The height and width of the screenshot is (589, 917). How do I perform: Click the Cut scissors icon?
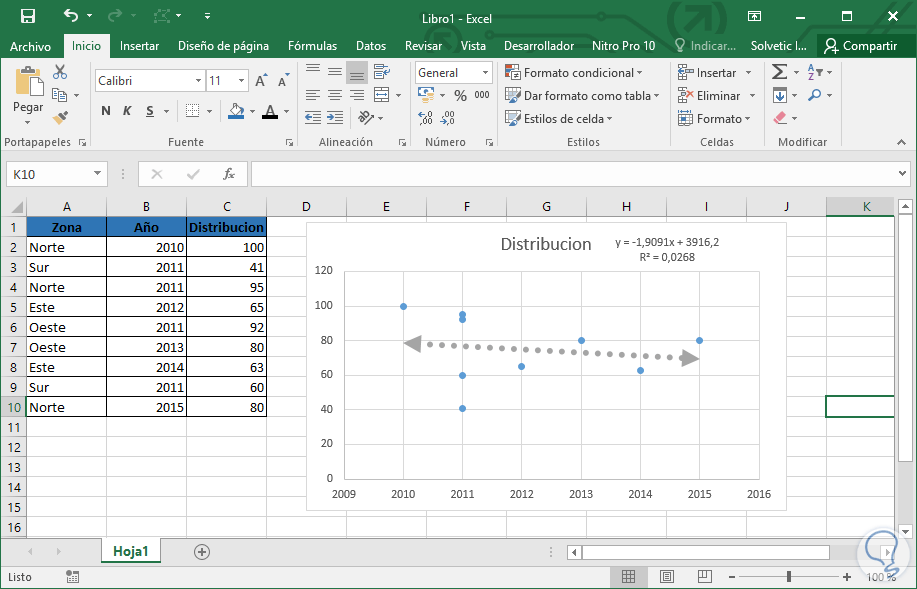60,72
